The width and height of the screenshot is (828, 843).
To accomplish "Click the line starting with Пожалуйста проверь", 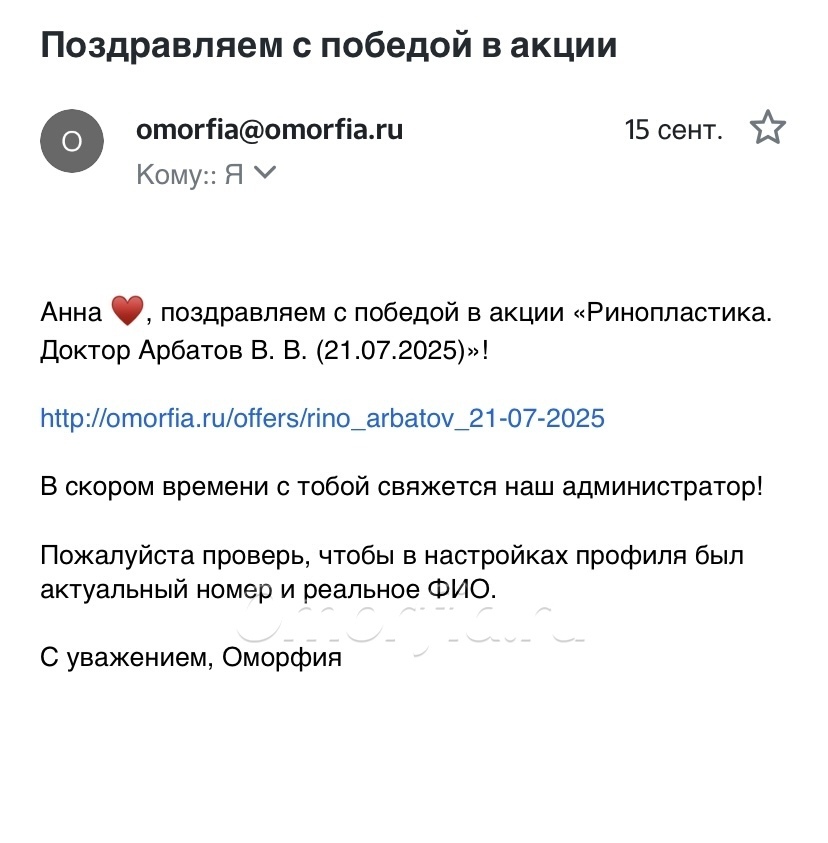I will [391, 555].
